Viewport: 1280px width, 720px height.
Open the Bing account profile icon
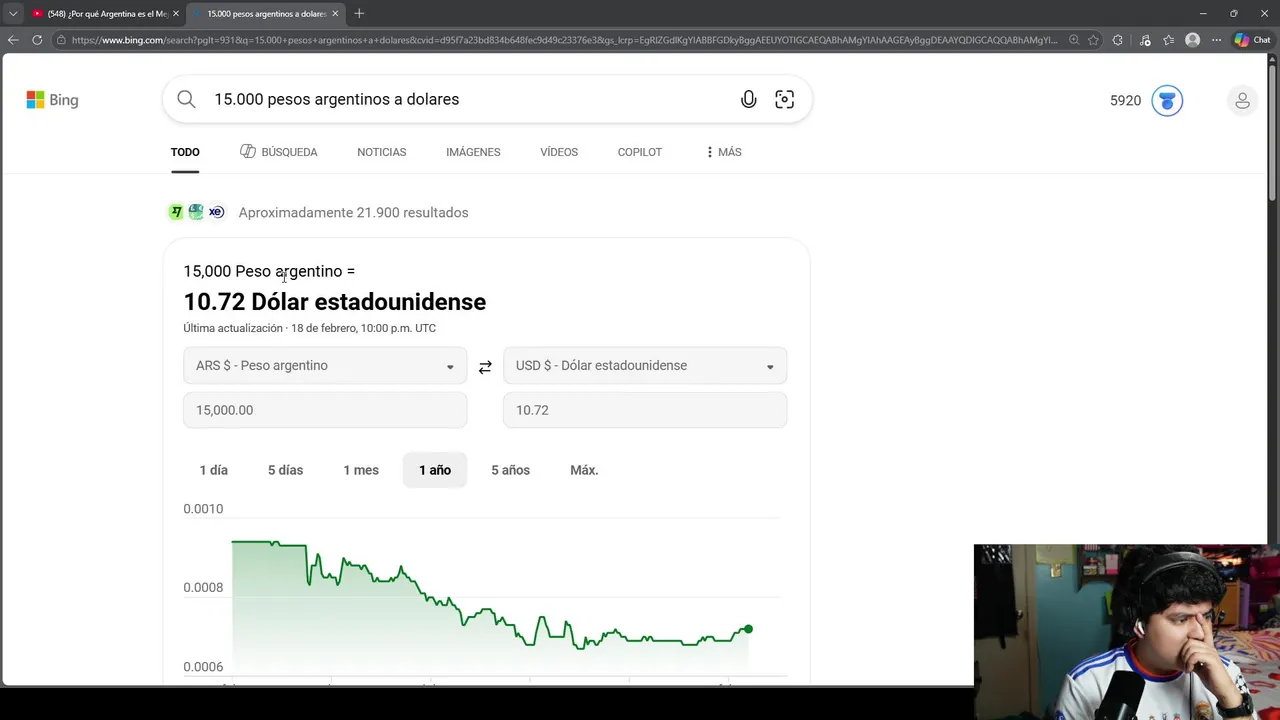(1242, 100)
